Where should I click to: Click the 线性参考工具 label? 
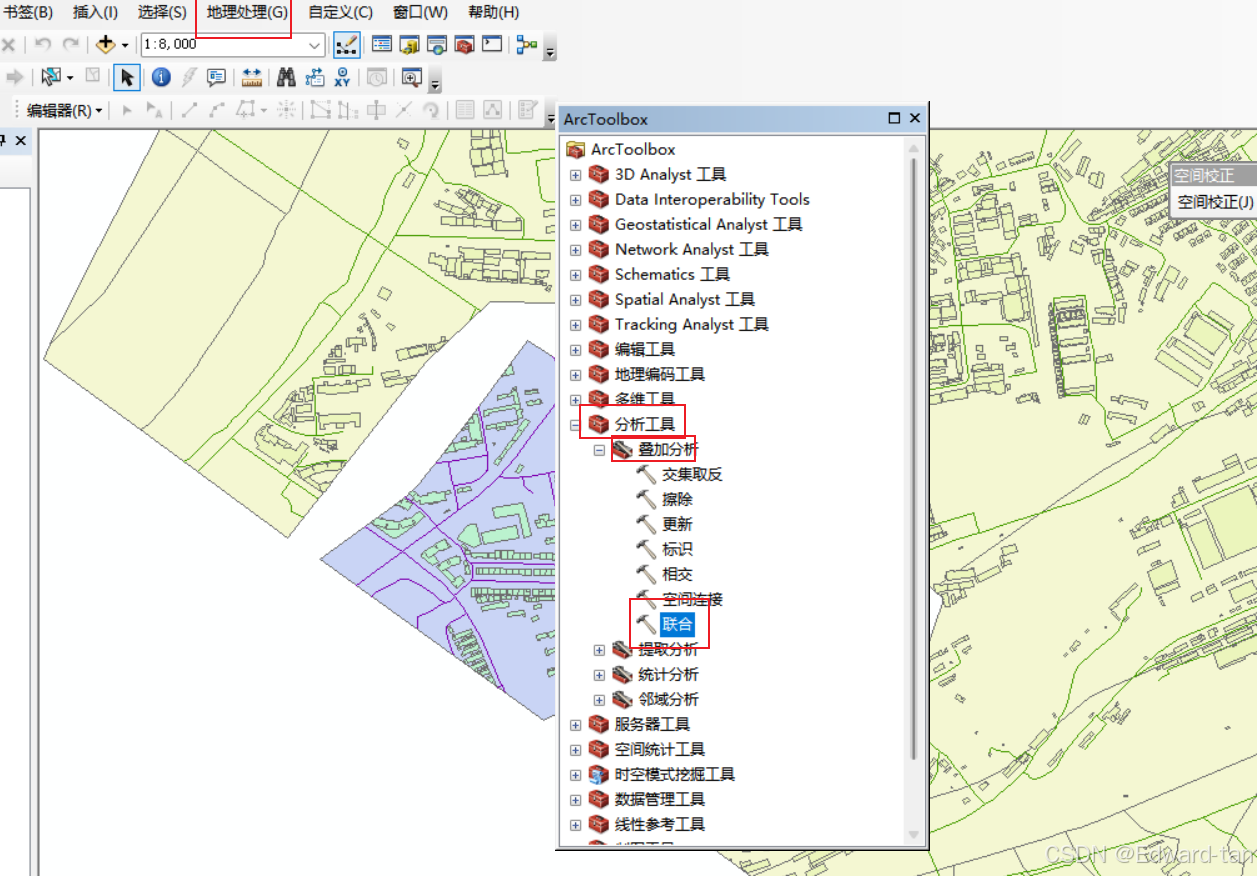point(660,825)
